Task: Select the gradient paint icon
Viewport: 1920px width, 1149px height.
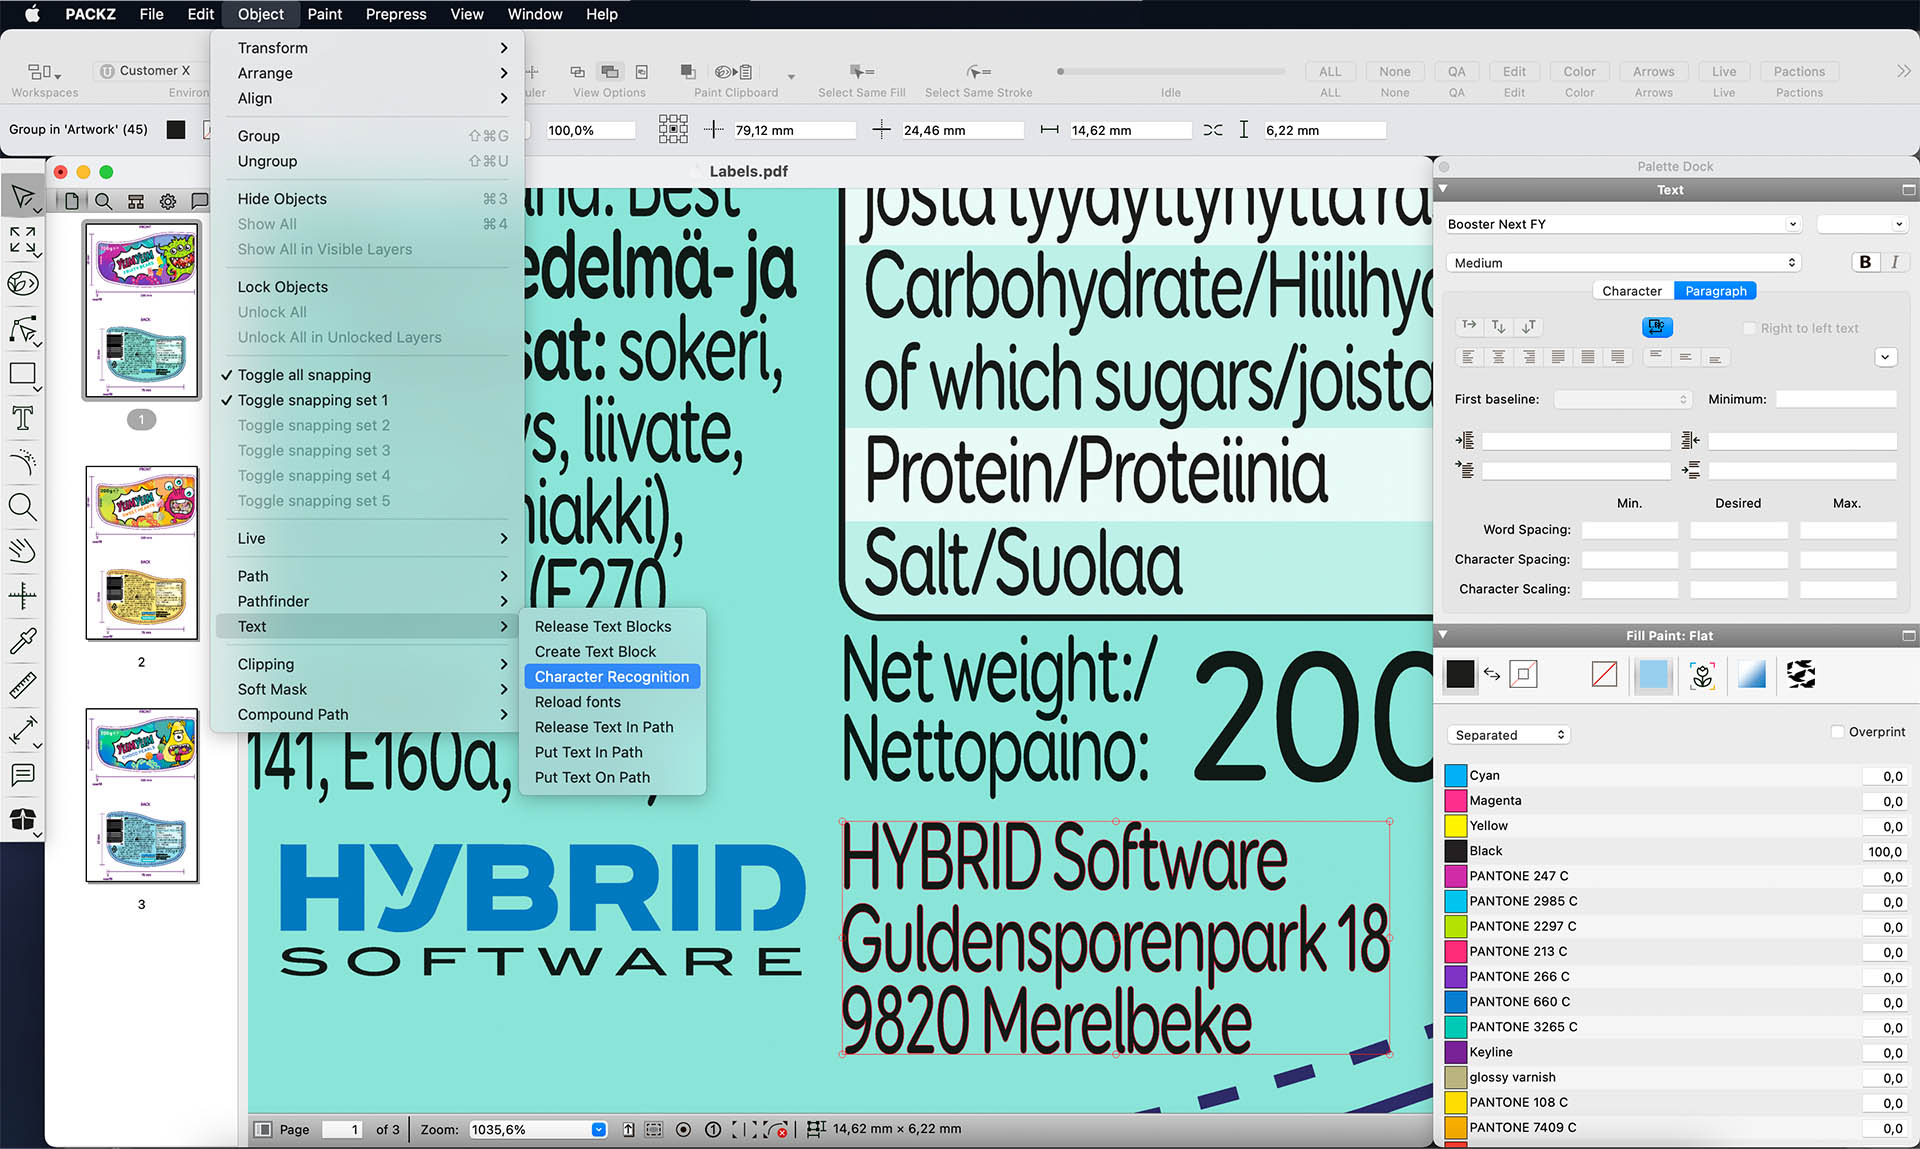Action: pos(1751,675)
